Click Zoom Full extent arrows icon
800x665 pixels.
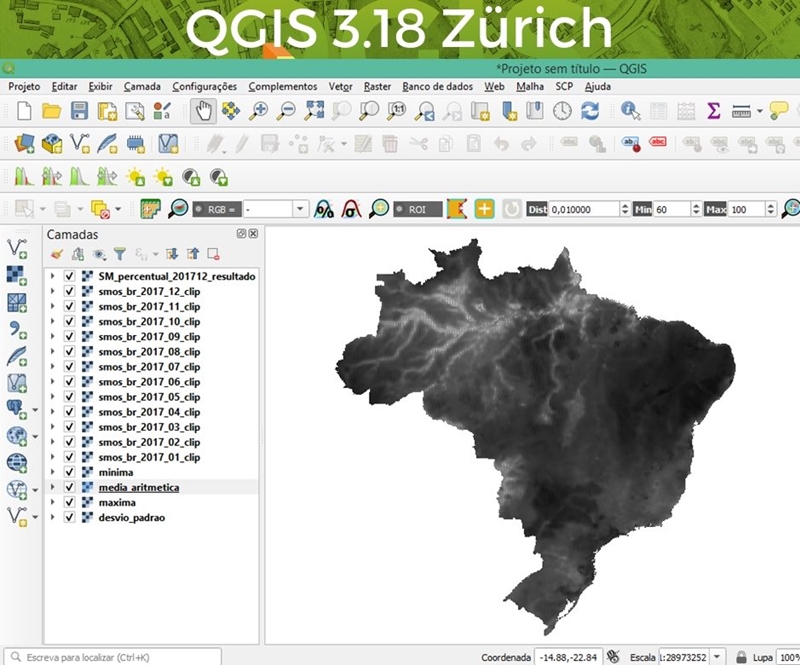coord(314,111)
